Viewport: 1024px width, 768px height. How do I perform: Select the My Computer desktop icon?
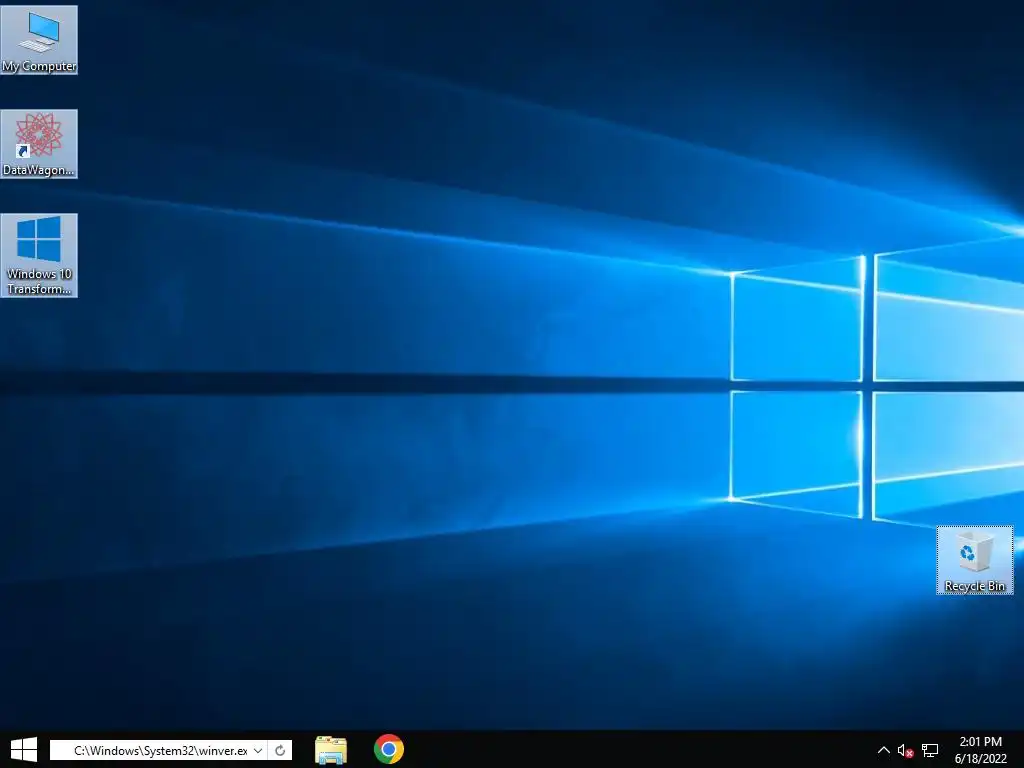pyautogui.click(x=39, y=40)
